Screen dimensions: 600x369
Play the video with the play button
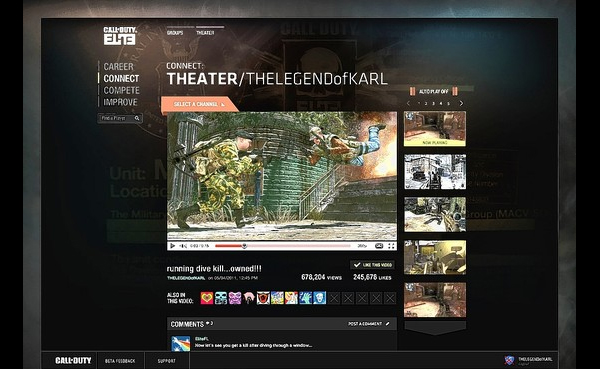point(172,246)
